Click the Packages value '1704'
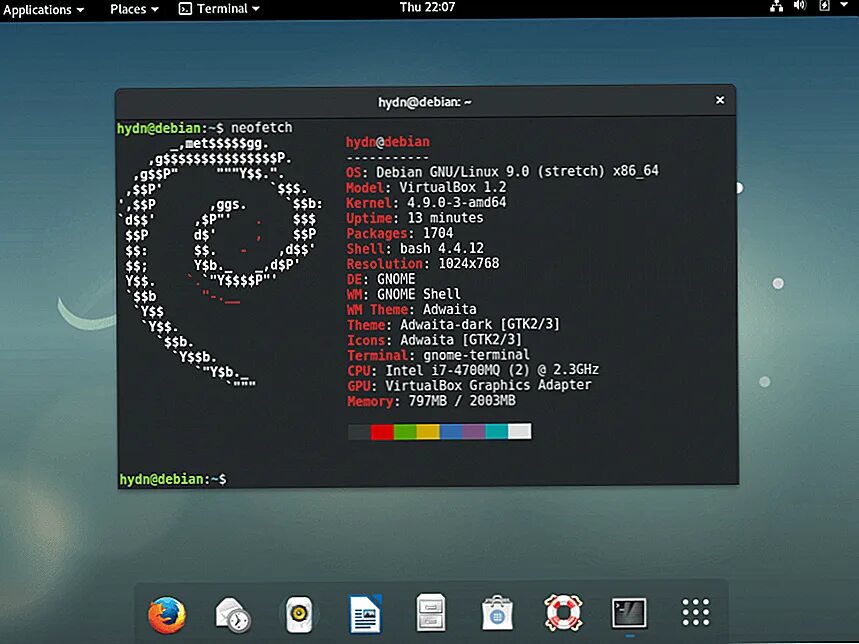Image resolution: width=859 pixels, height=644 pixels. coord(438,233)
